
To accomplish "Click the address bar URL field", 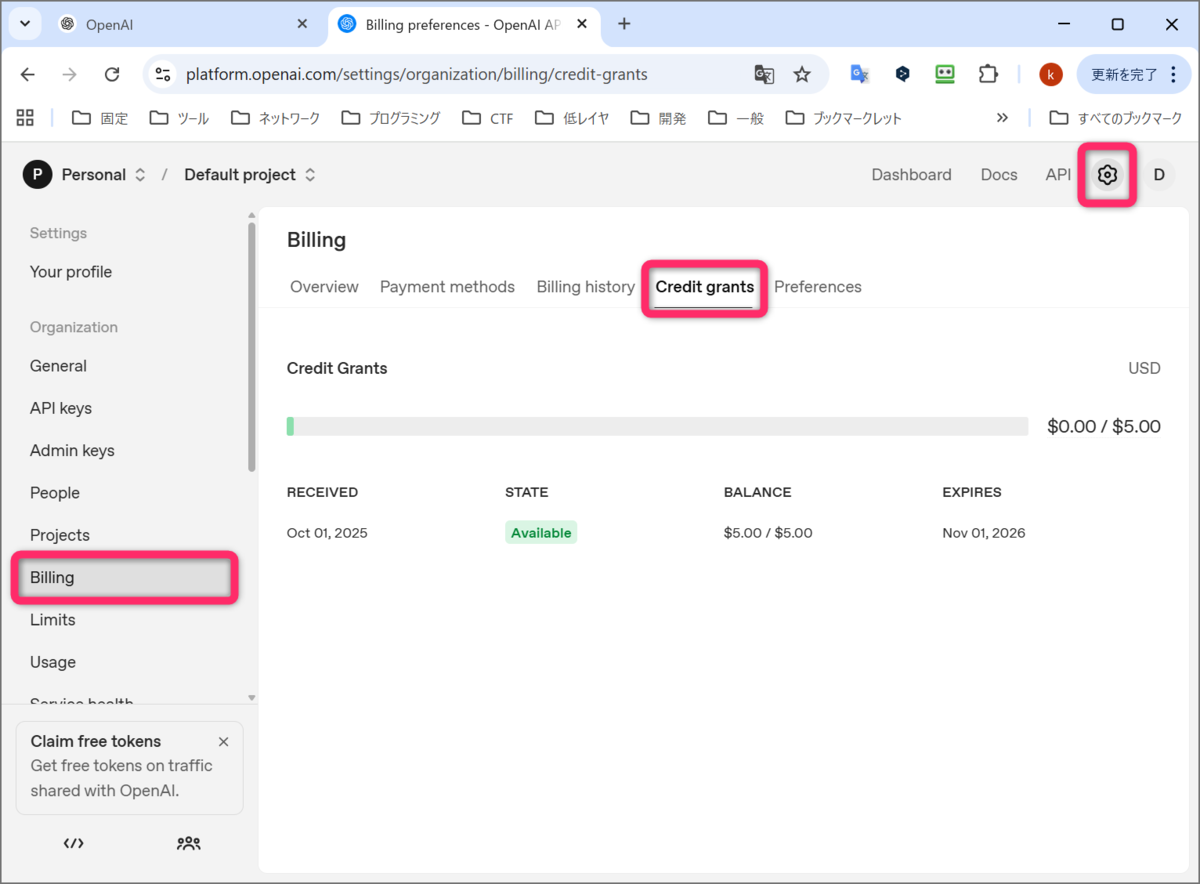I will tap(417, 74).
